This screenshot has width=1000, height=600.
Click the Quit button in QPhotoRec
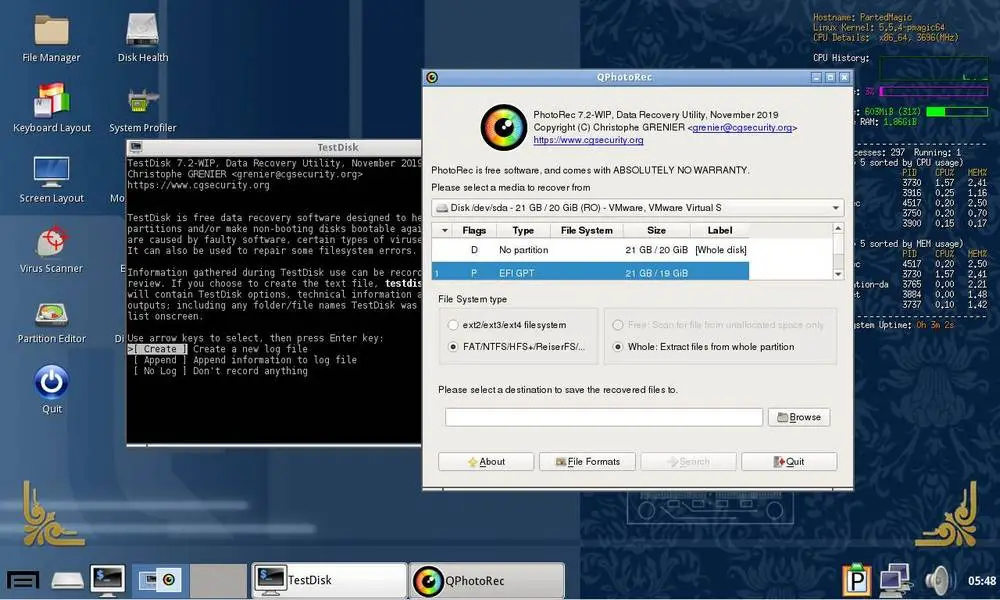click(789, 462)
